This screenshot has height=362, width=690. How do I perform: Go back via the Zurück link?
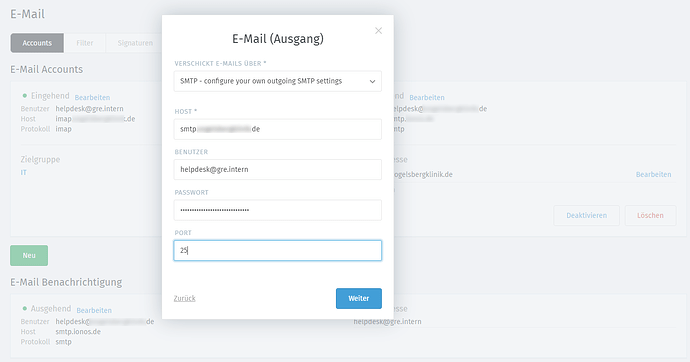point(184,298)
